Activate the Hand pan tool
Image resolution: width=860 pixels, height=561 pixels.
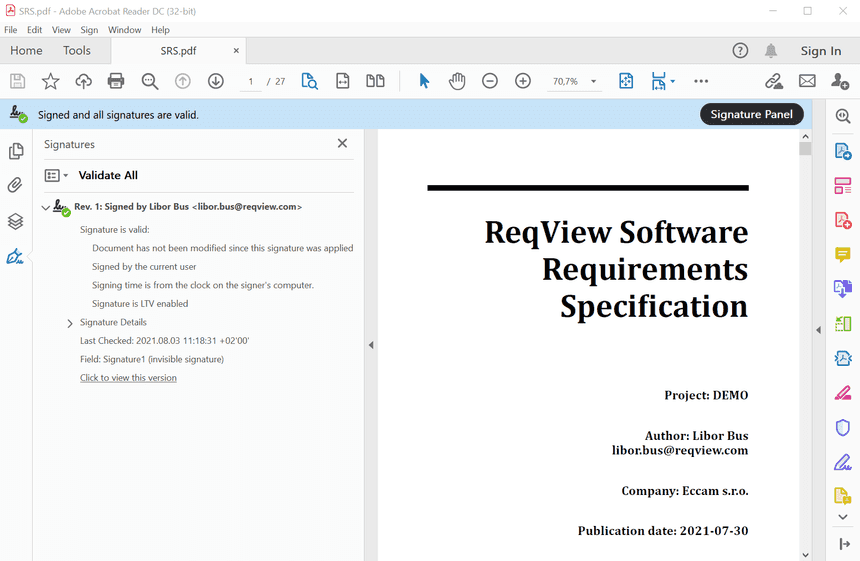[x=457, y=81]
